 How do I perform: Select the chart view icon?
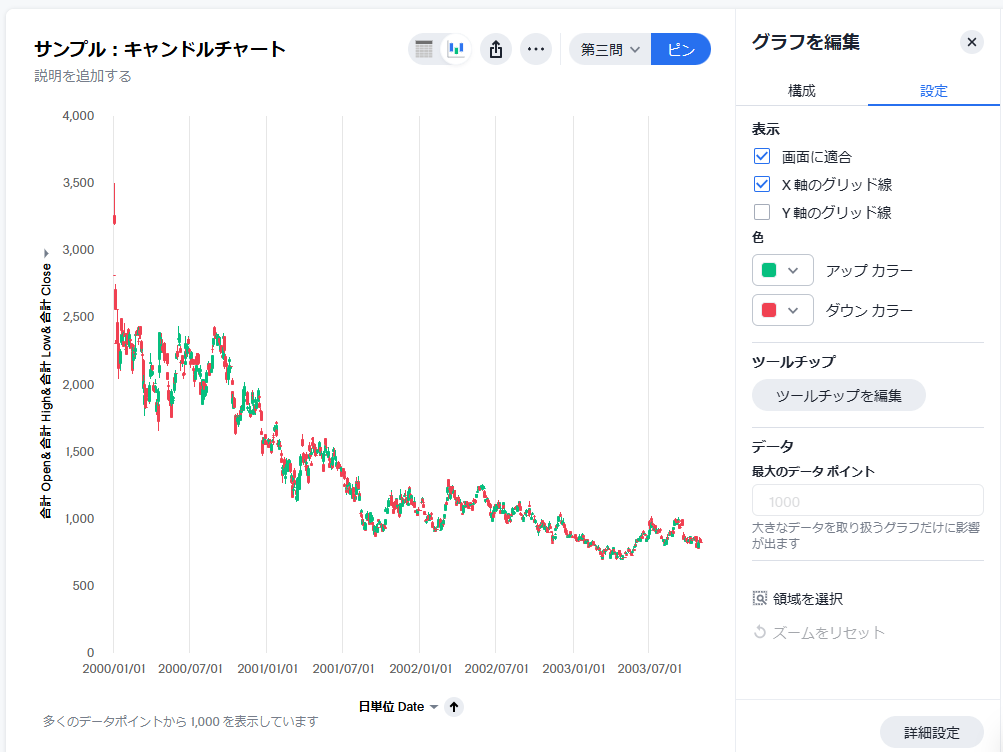point(456,49)
